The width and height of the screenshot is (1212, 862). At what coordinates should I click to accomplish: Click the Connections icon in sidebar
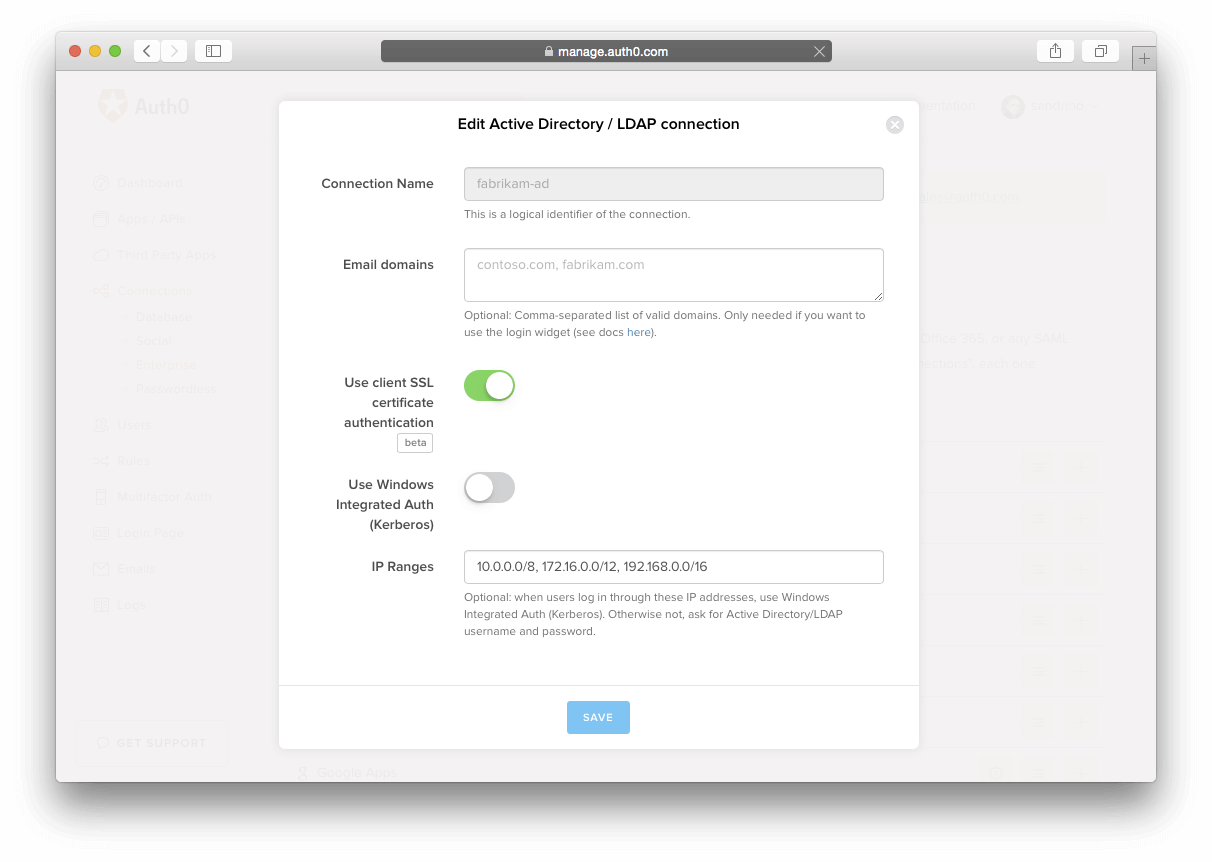coord(100,291)
